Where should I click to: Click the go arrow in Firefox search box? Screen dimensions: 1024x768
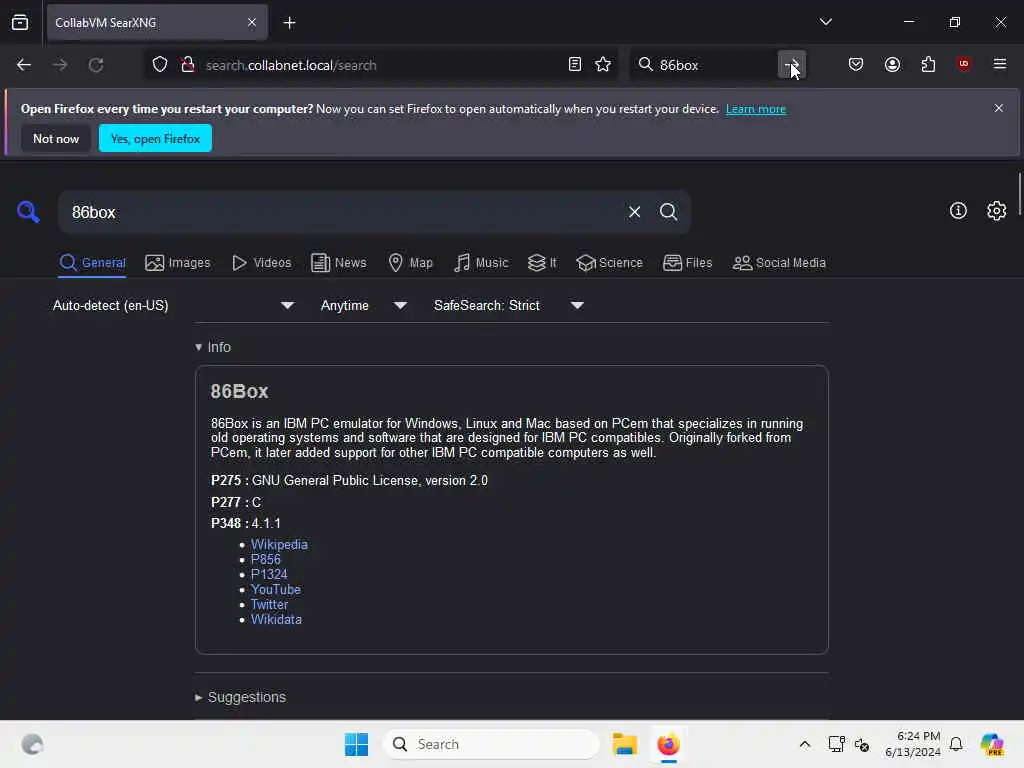(792, 65)
